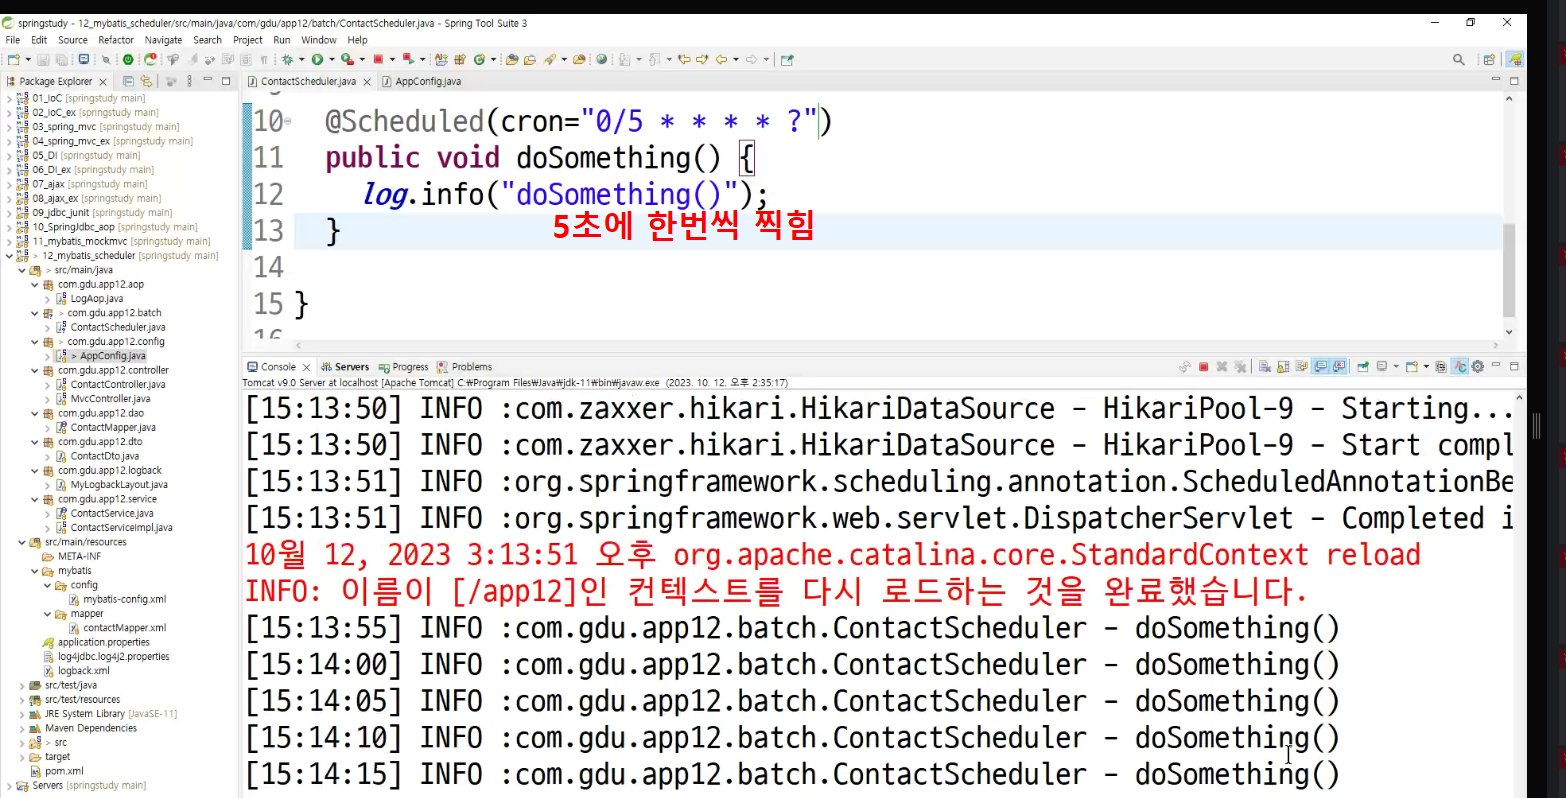Click the Coverage launch icon

(x=347, y=59)
